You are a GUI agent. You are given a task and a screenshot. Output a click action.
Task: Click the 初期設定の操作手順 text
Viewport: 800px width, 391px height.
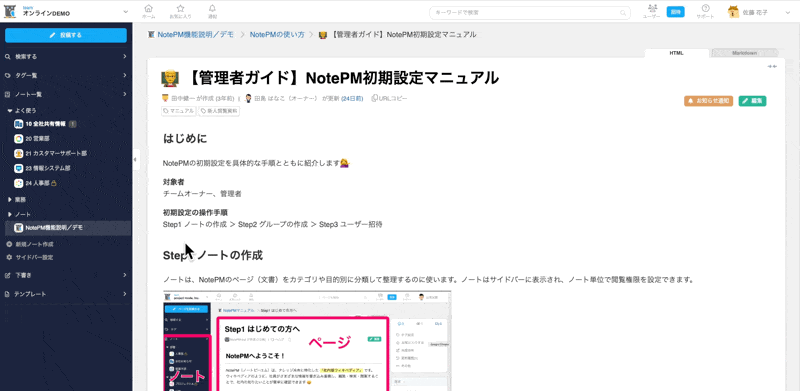tap(195, 212)
